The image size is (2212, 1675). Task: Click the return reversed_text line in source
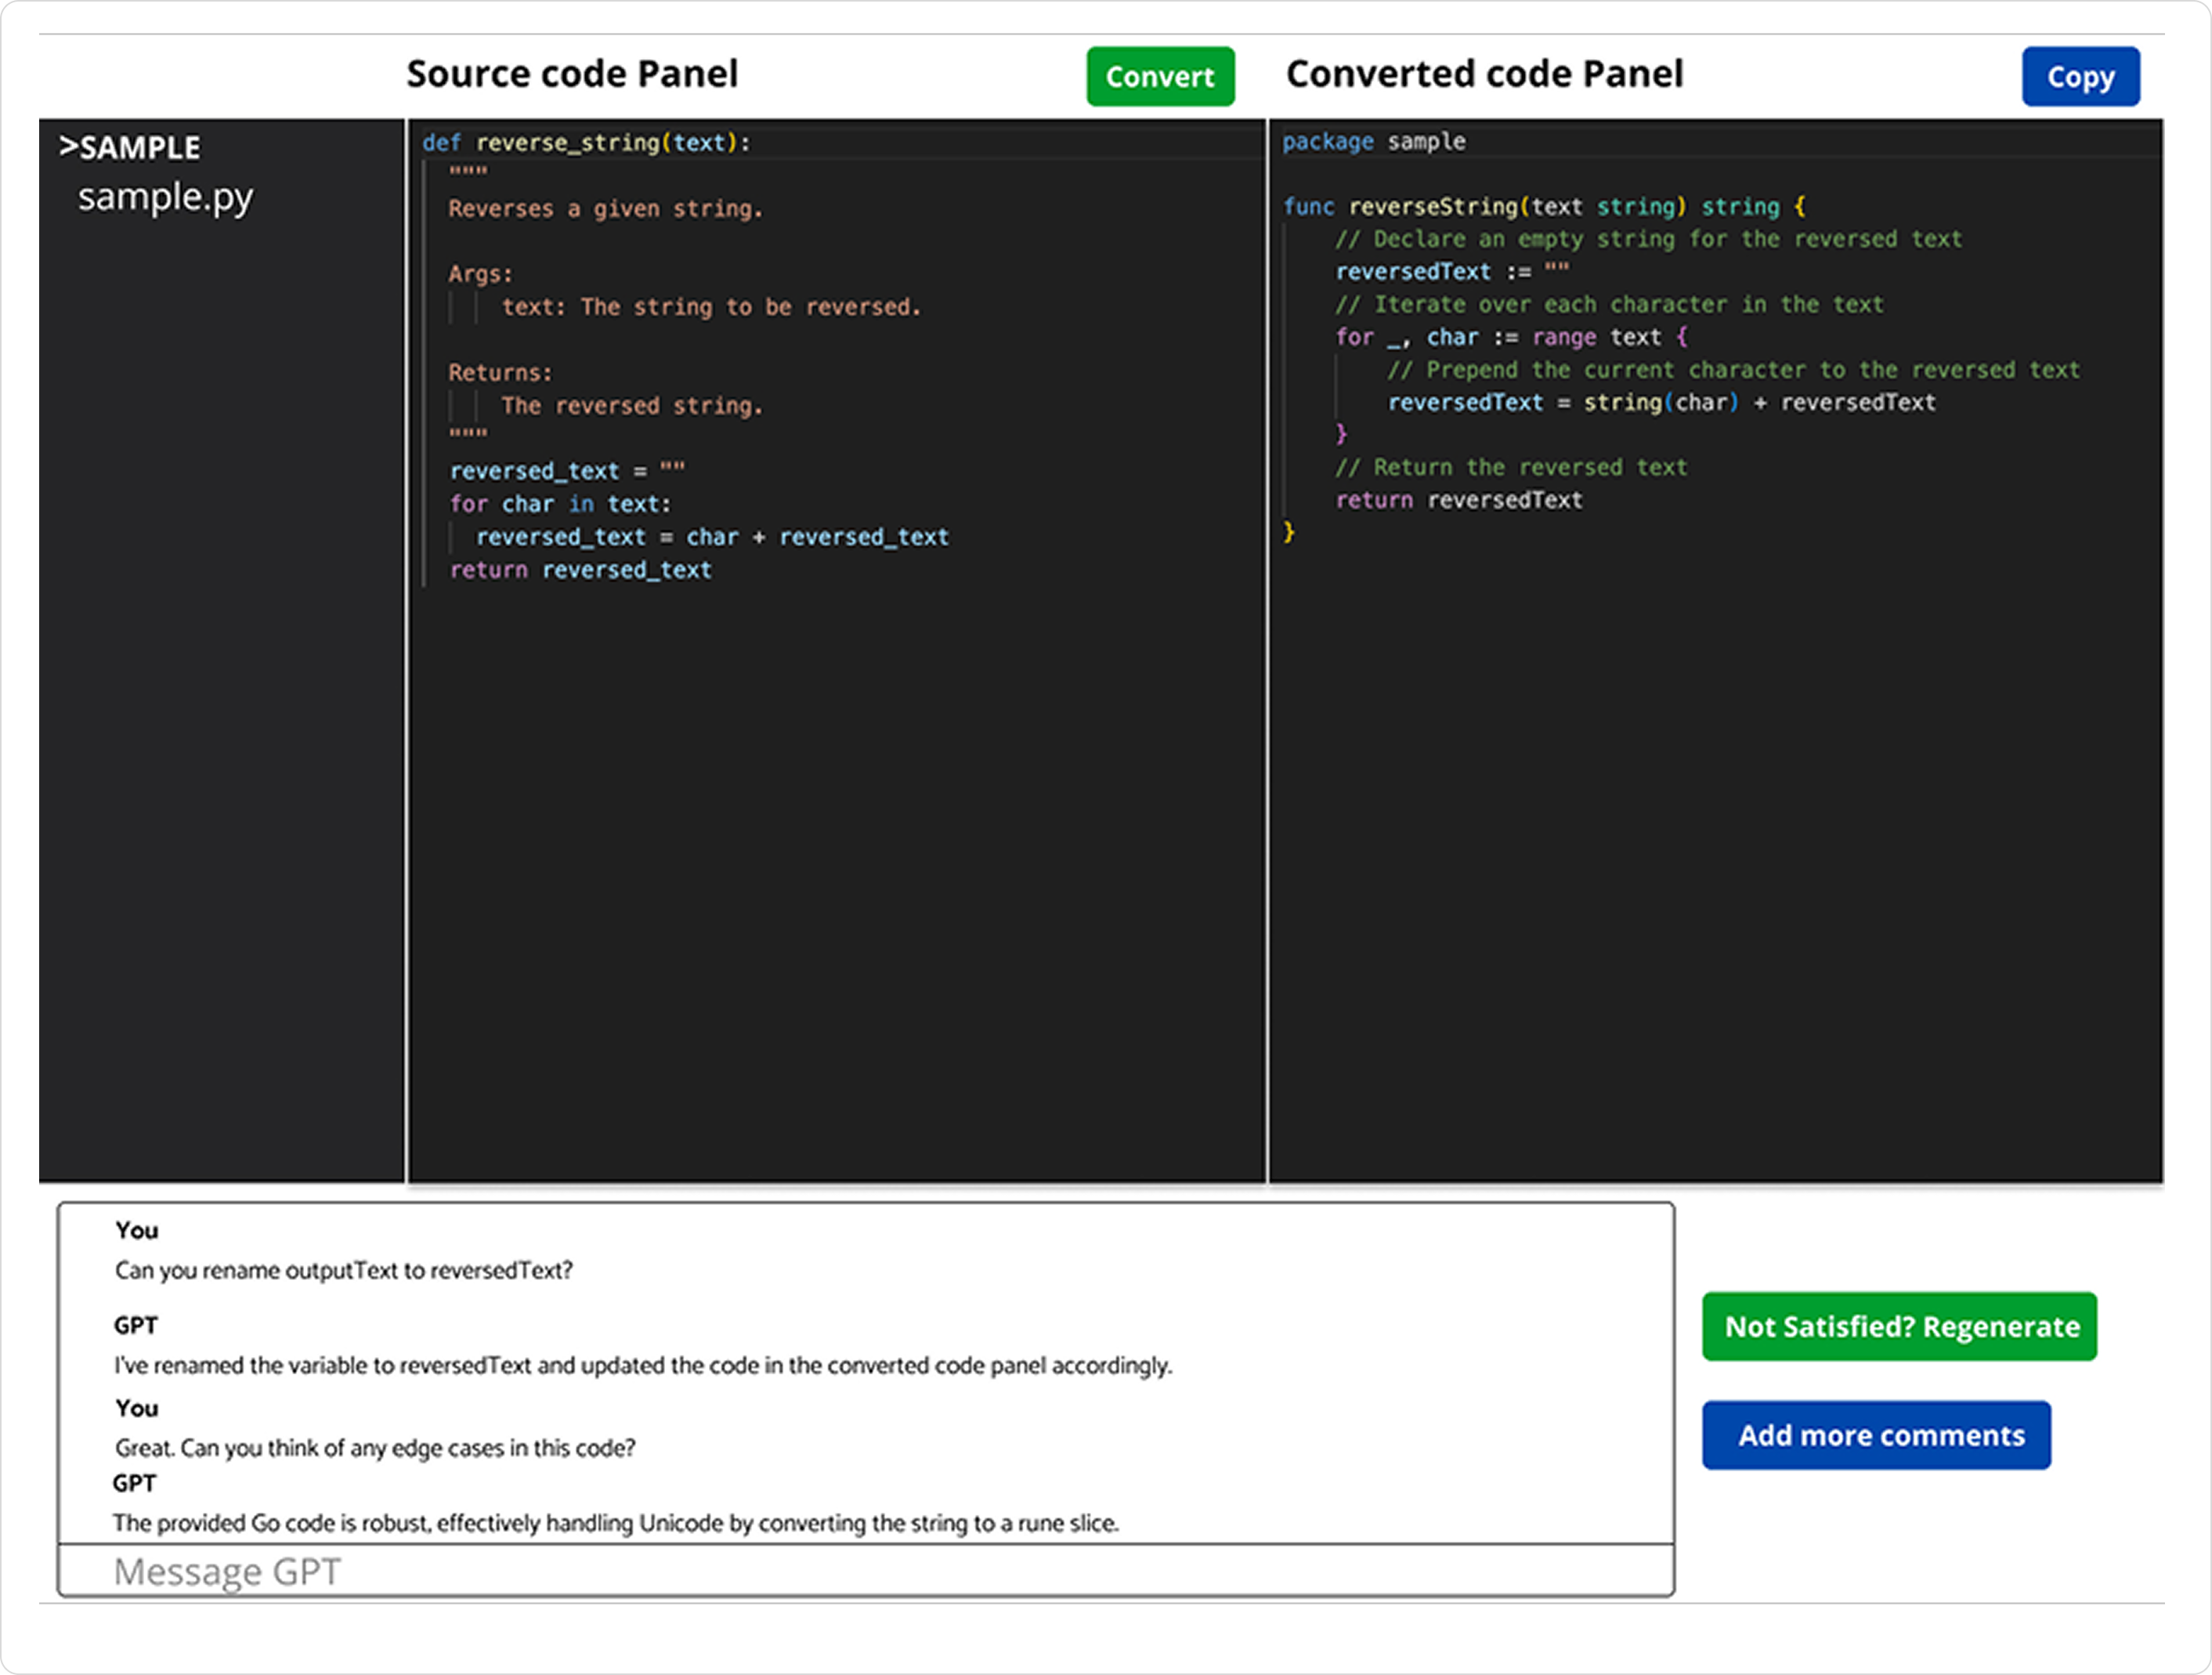[x=580, y=570]
